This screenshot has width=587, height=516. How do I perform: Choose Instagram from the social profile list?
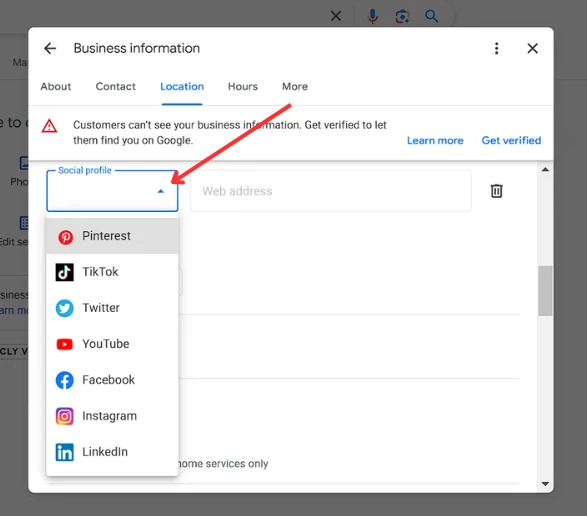[x=112, y=416]
